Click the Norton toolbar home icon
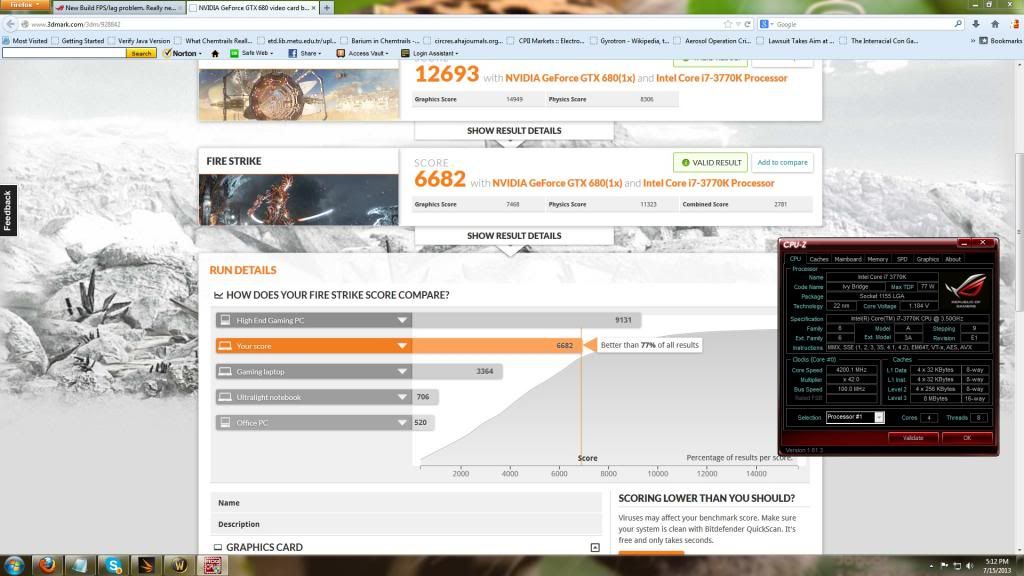1024x576 pixels. (215, 54)
